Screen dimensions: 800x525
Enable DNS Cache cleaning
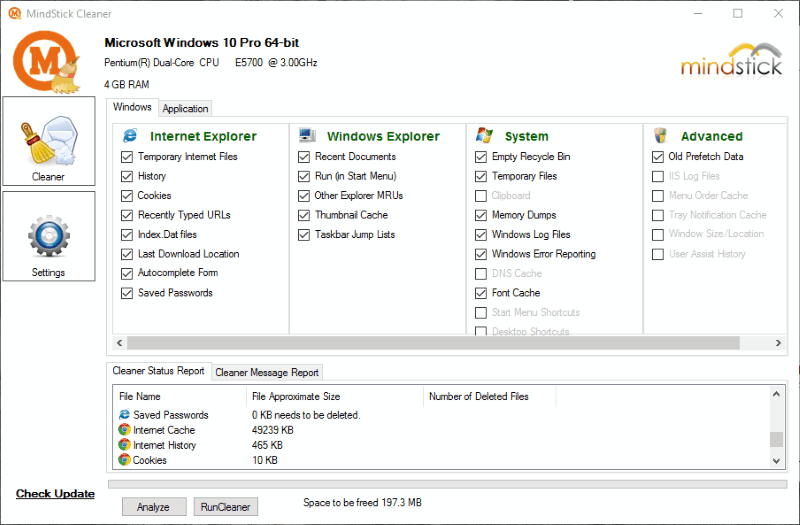pos(481,274)
